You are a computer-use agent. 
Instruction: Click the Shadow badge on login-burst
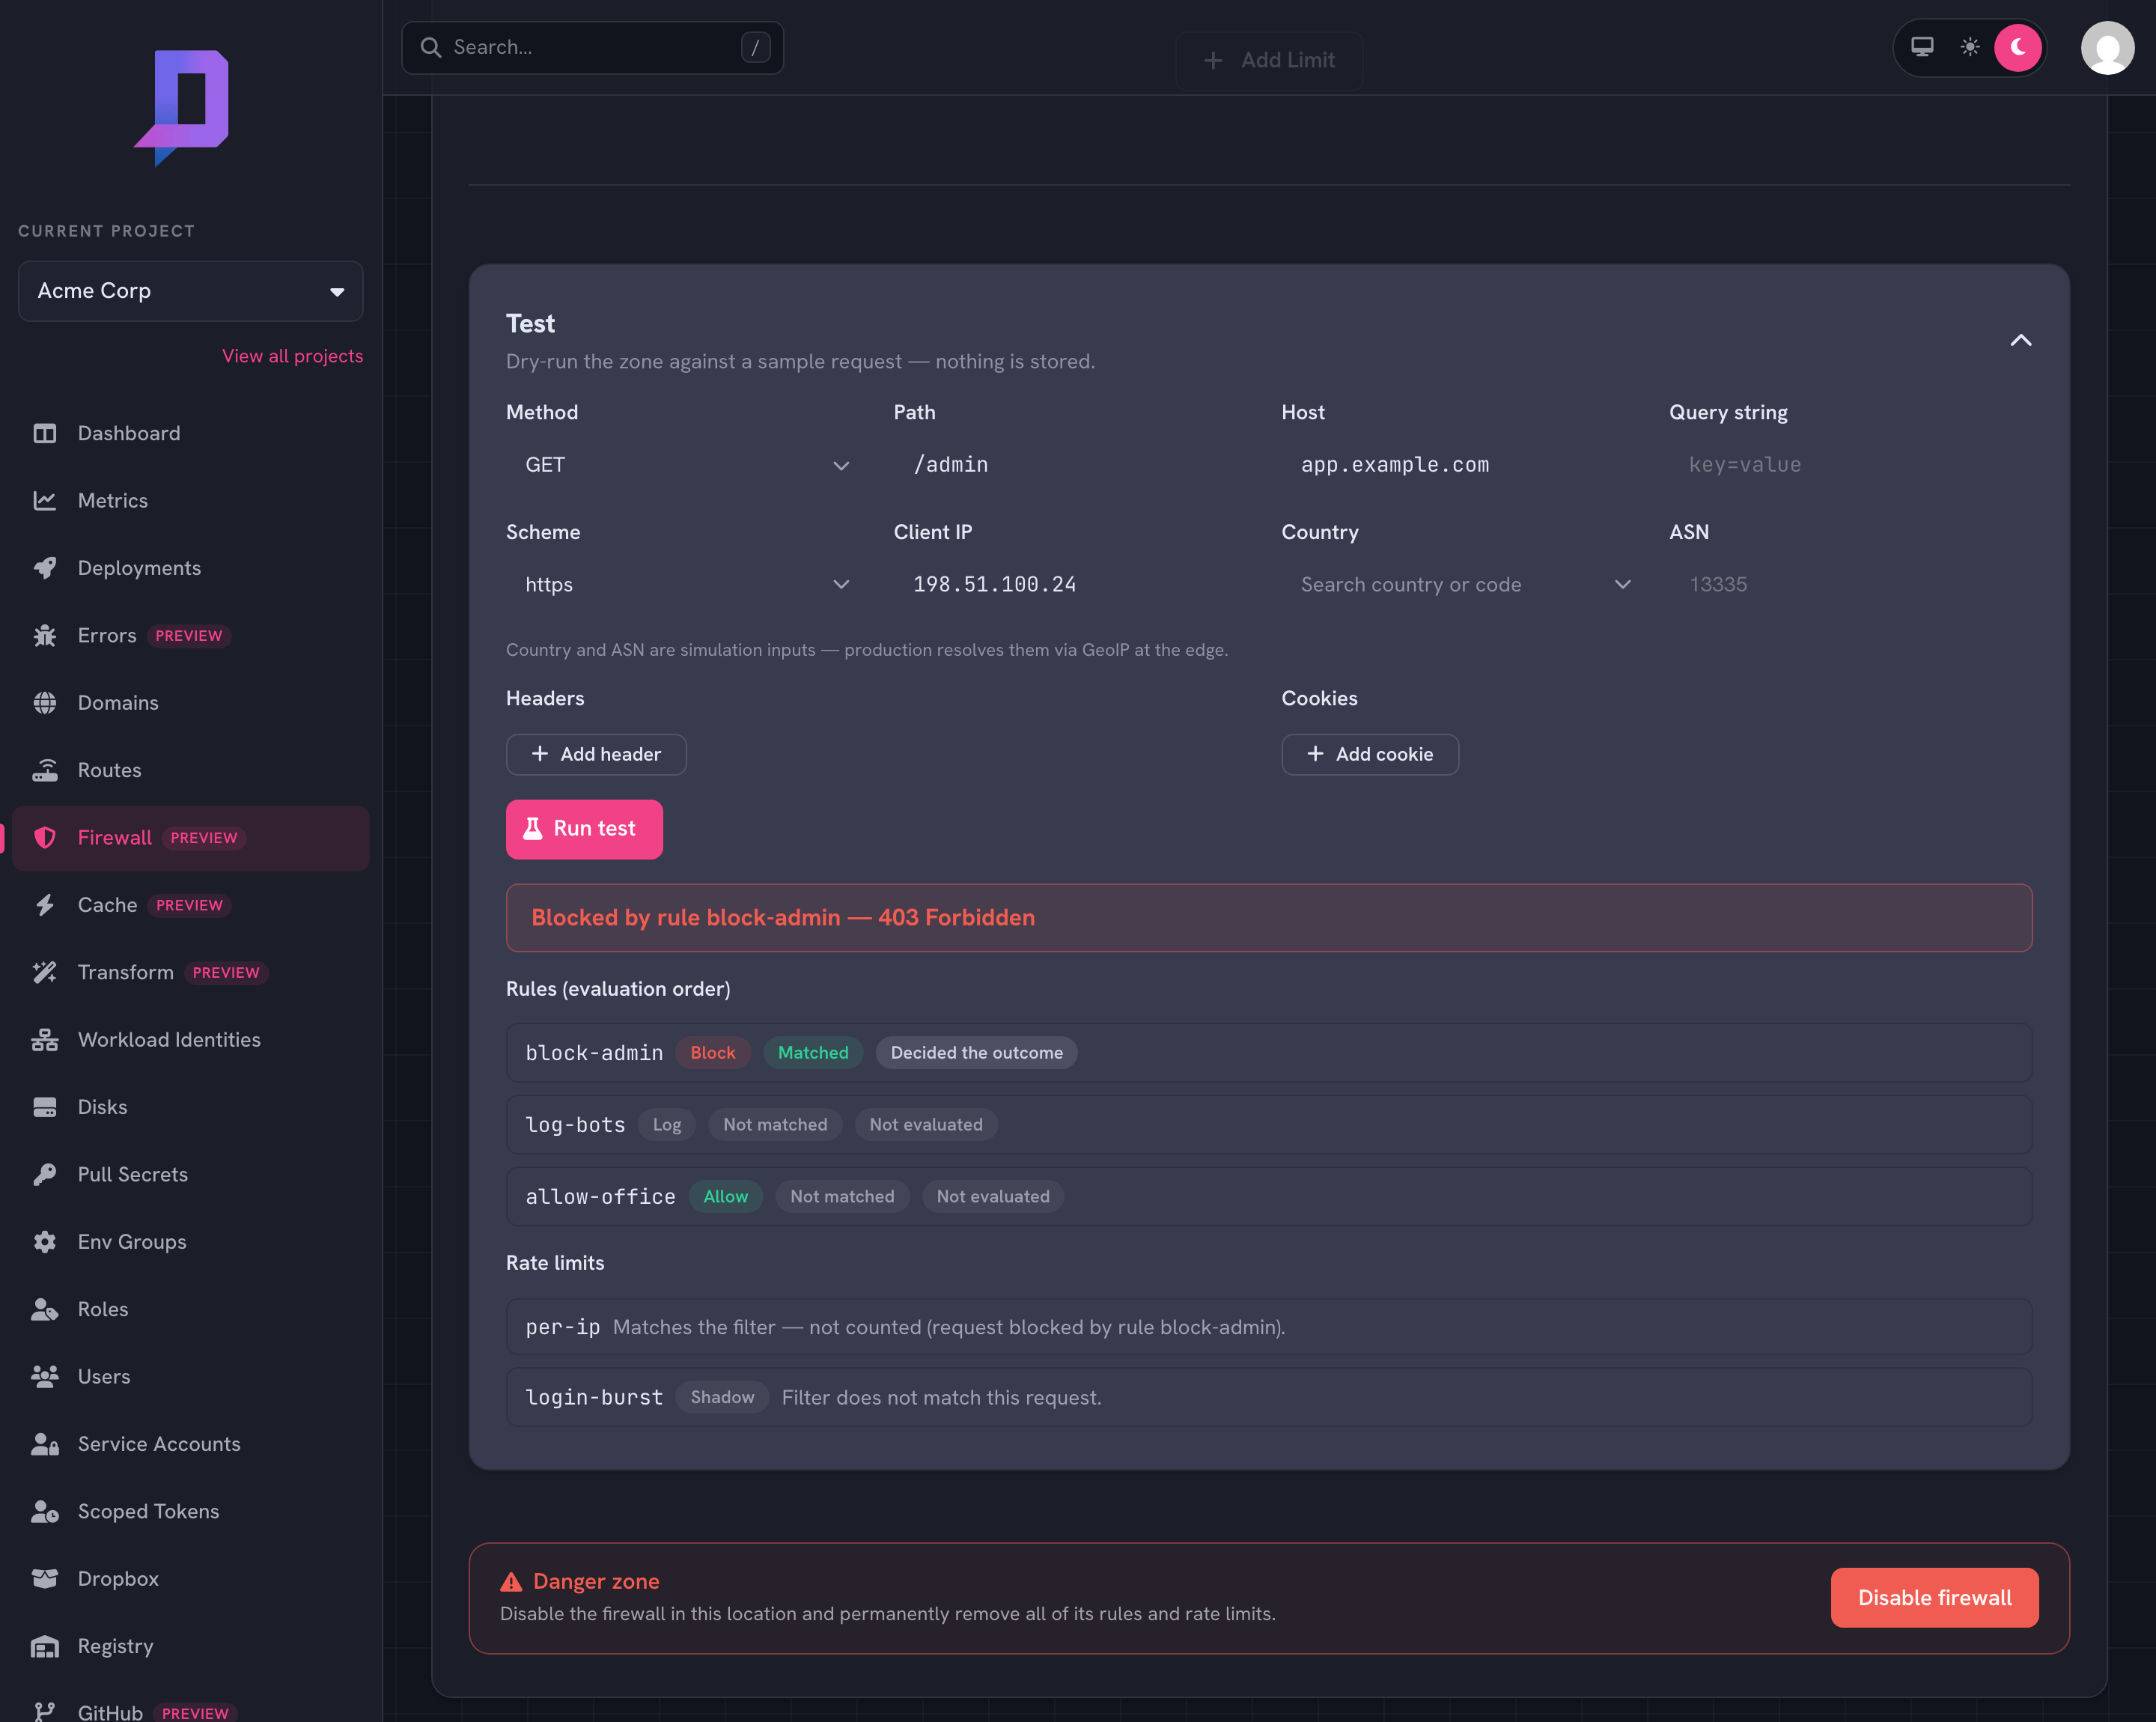click(x=722, y=1397)
